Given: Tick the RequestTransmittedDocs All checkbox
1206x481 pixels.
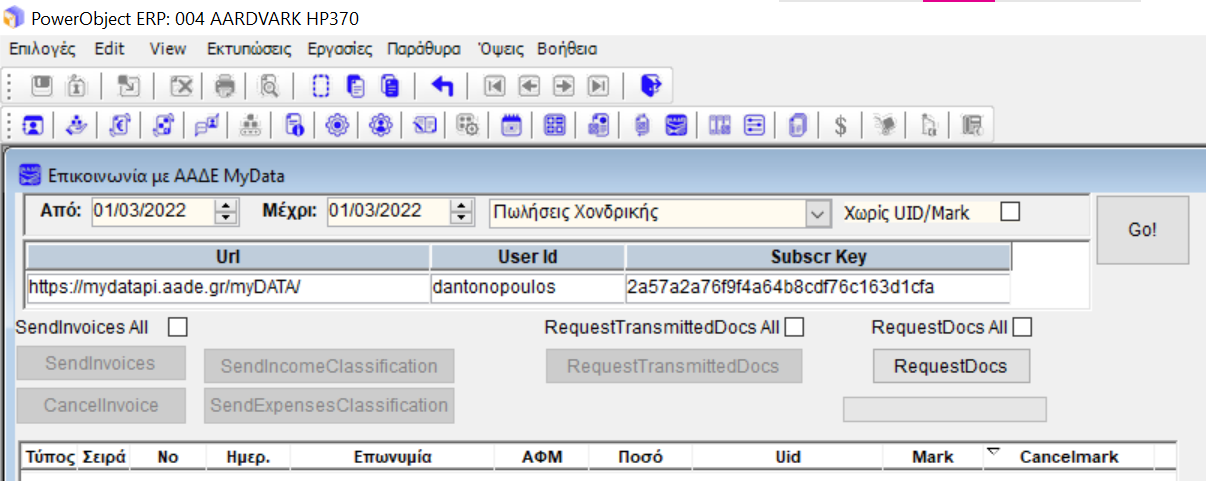Looking at the screenshot, I should pos(794,327).
